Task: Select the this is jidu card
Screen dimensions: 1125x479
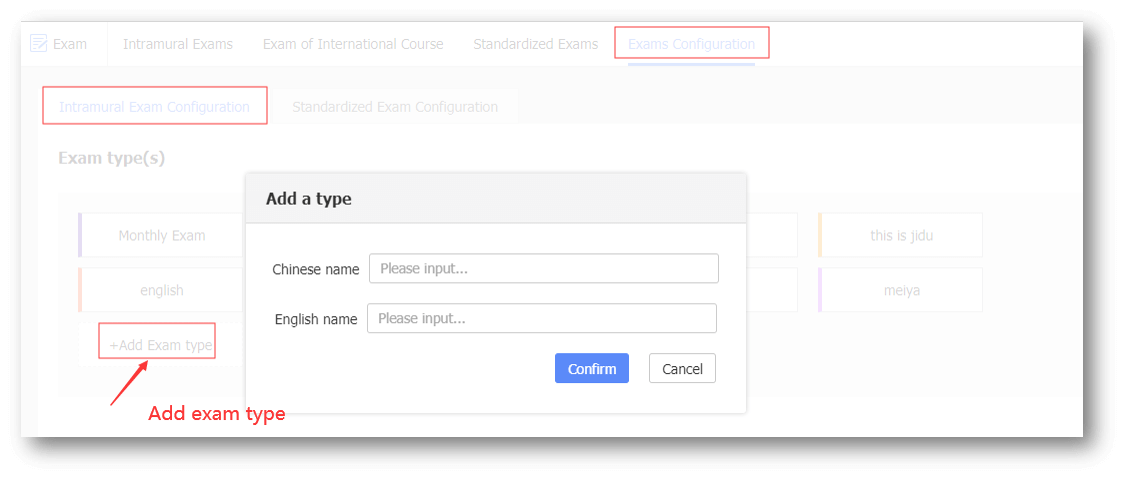Action: (x=900, y=235)
